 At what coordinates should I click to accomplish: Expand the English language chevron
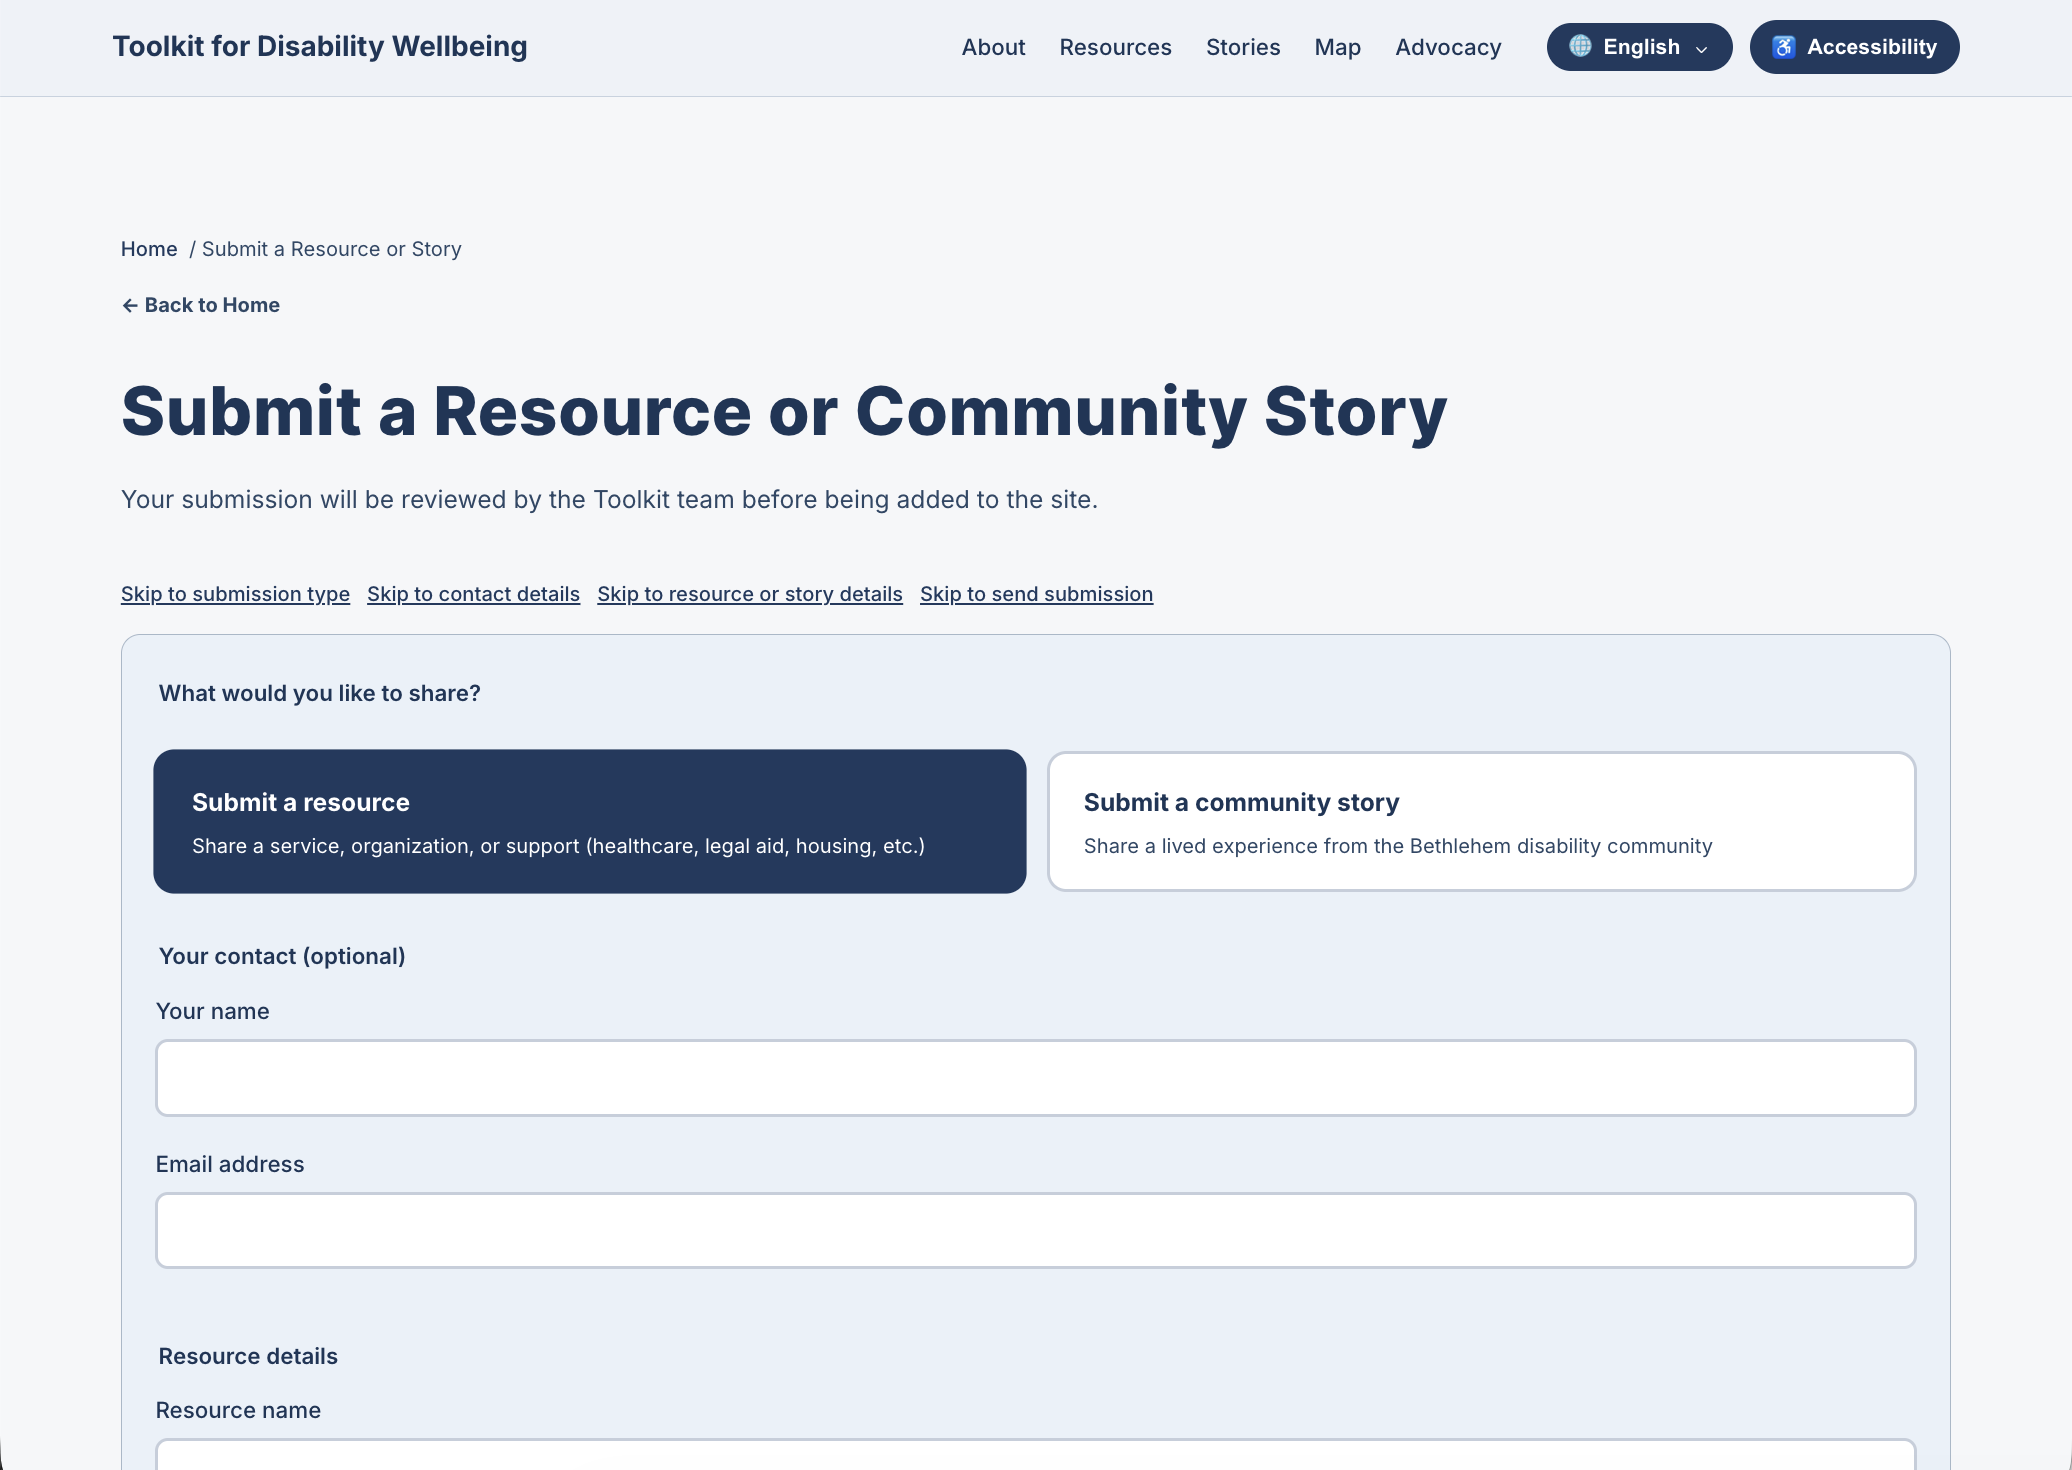point(1702,48)
